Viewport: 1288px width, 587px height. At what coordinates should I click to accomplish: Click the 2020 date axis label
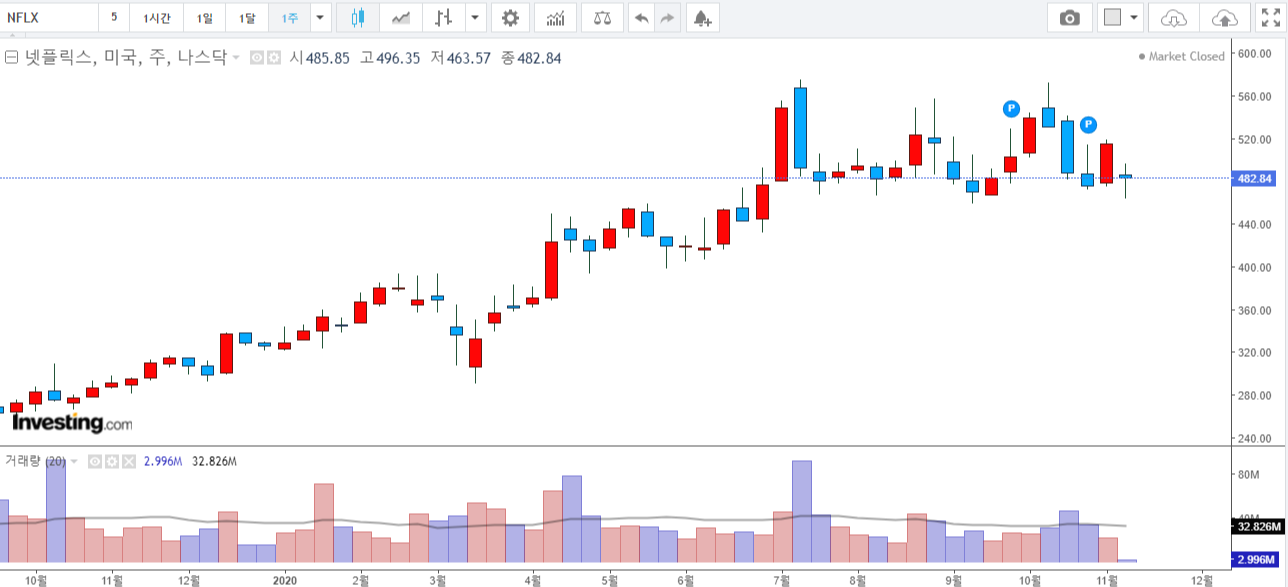pos(285,579)
